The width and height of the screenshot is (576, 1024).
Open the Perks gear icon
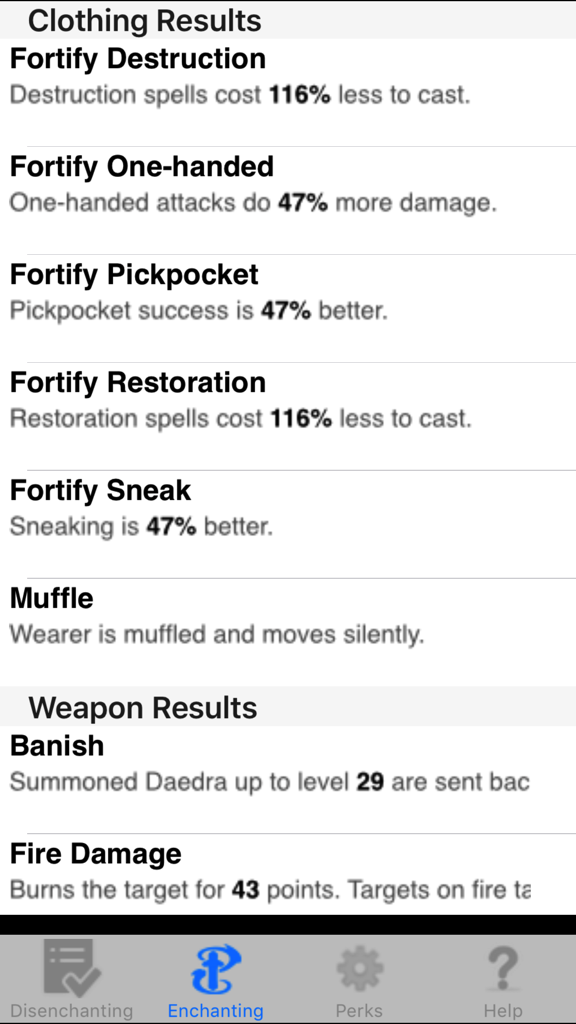pos(359,966)
